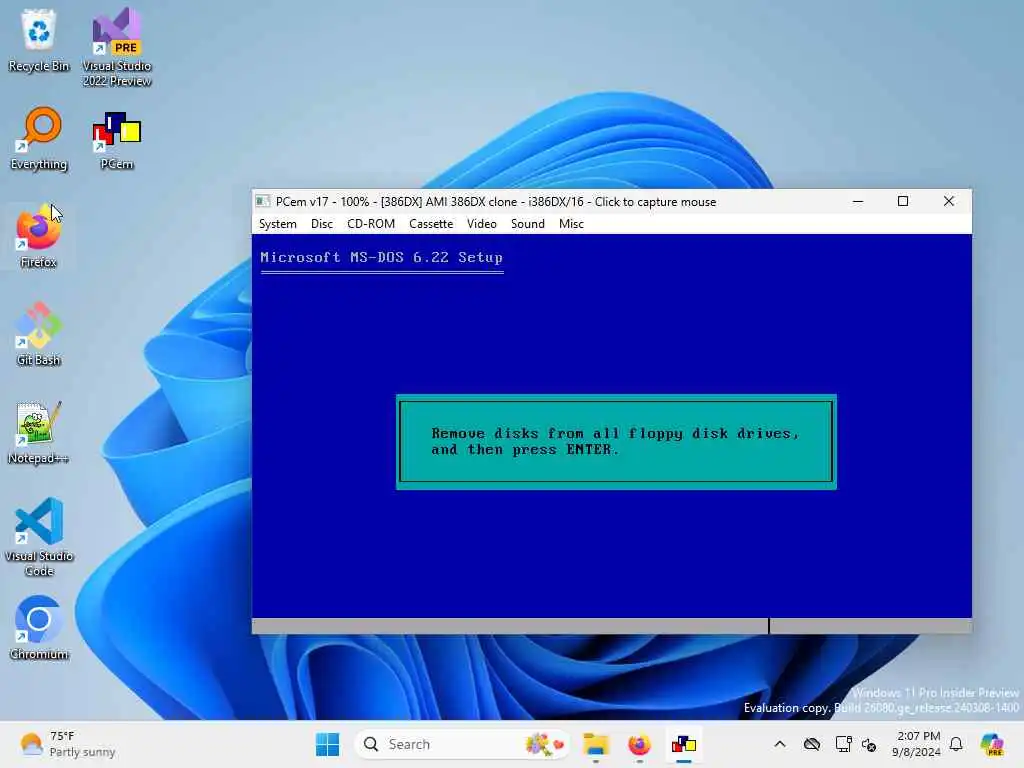Minimize the PCem window
Screen dimensions: 1024x768
[858, 201]
